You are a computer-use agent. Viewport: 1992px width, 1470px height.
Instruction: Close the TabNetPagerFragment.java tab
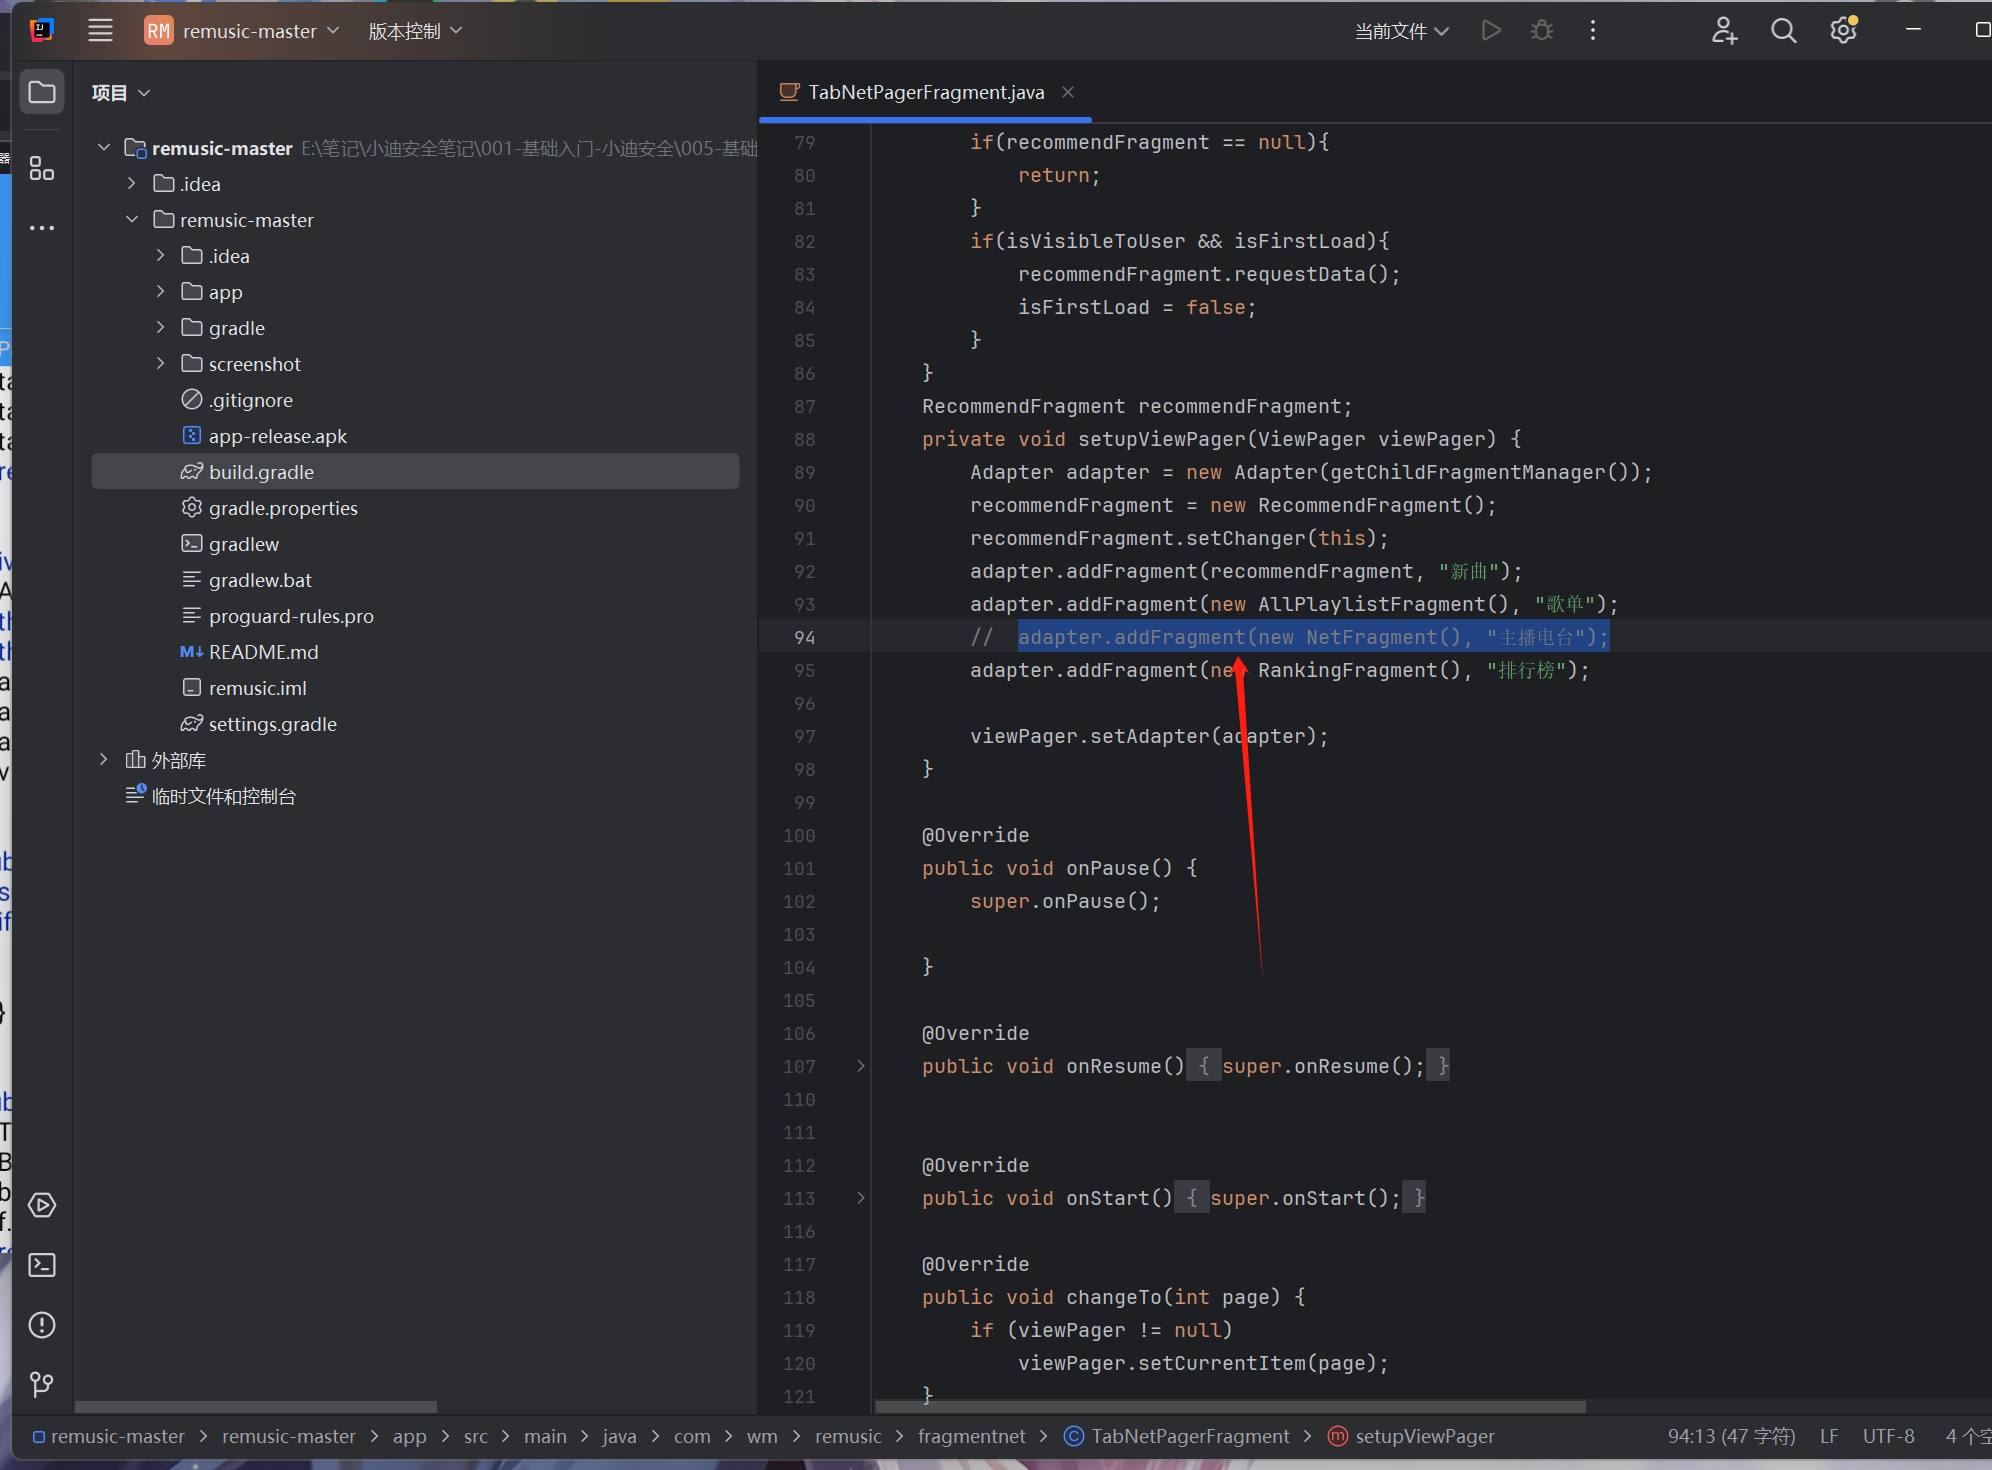click(x=1068, y=92)
